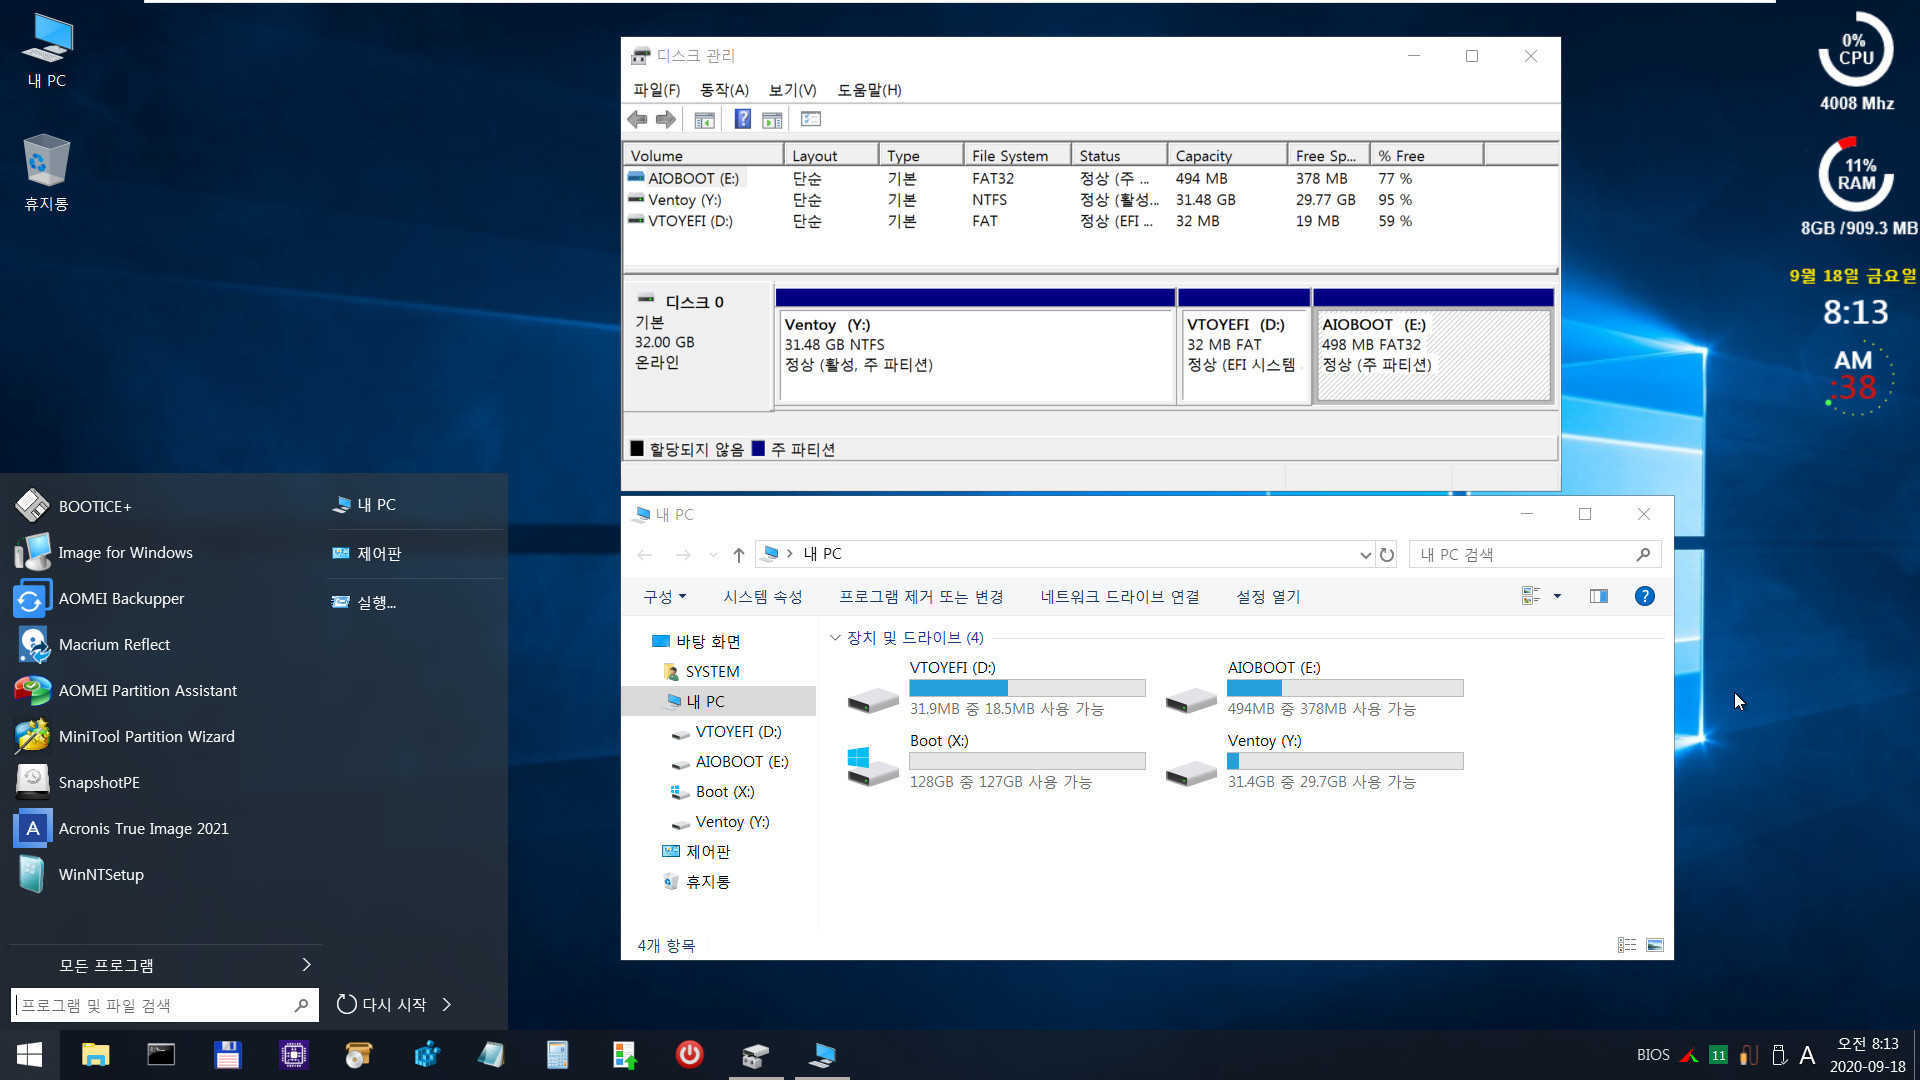Click 네트워크 드라이브 연결
This screenshot has height=1080, width=1920.
click(x=1120, y=597)
